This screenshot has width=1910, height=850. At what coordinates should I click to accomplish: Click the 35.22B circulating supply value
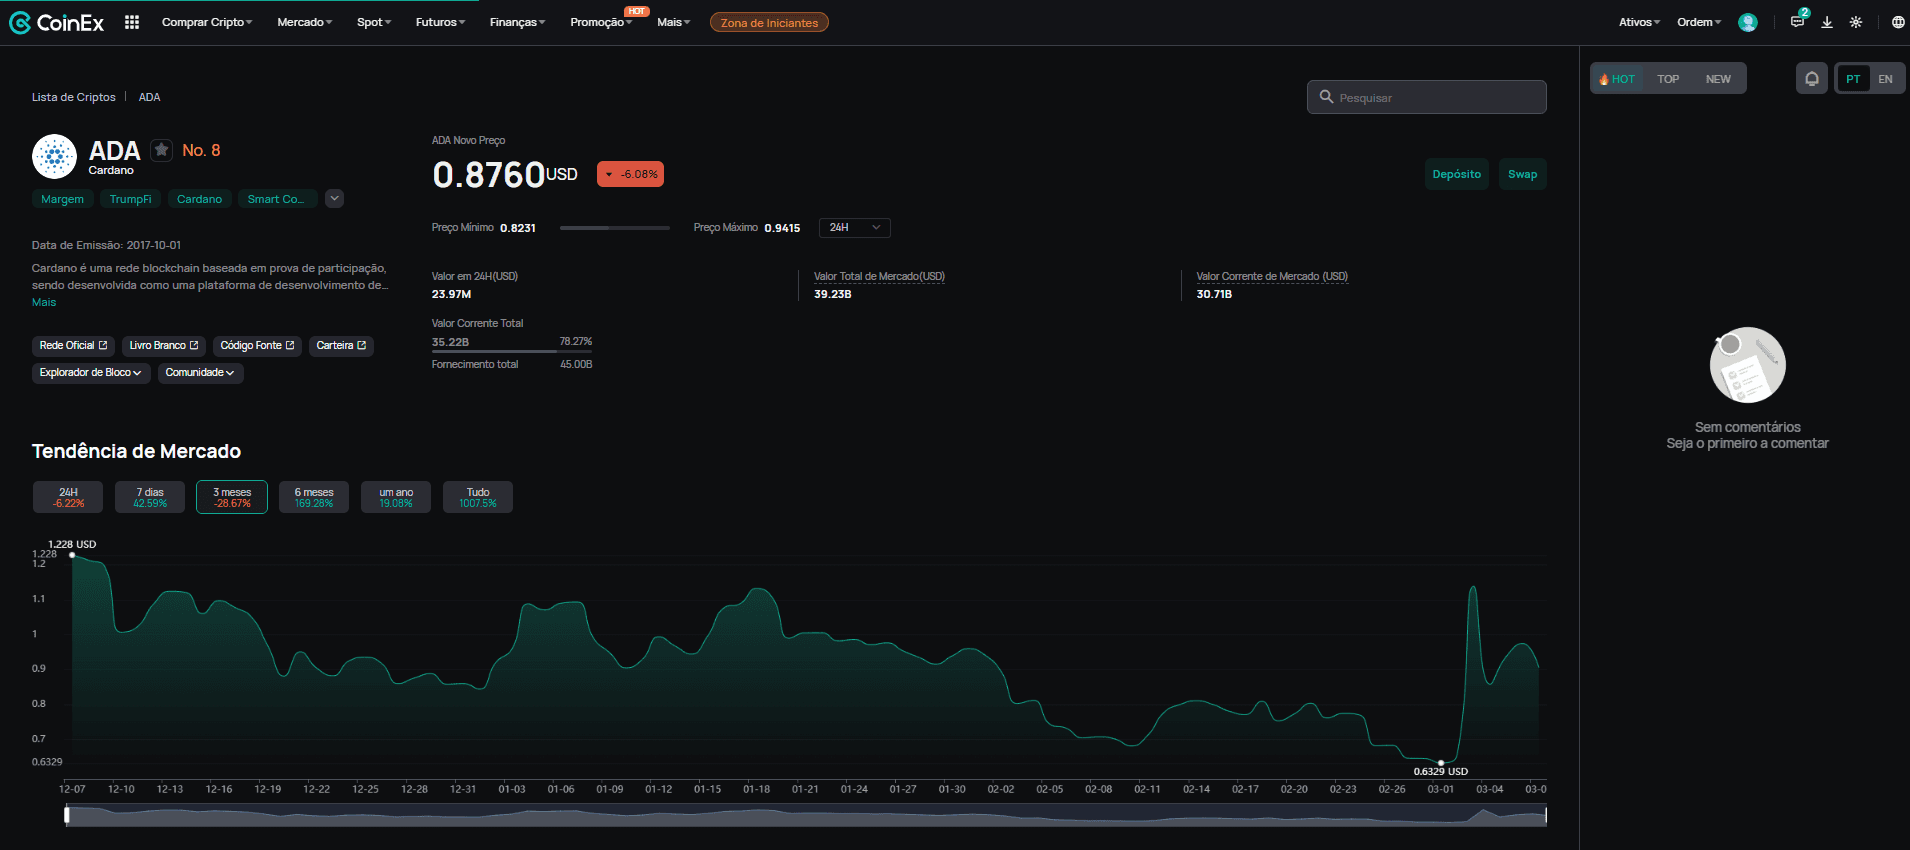click(x=450, y=342)
